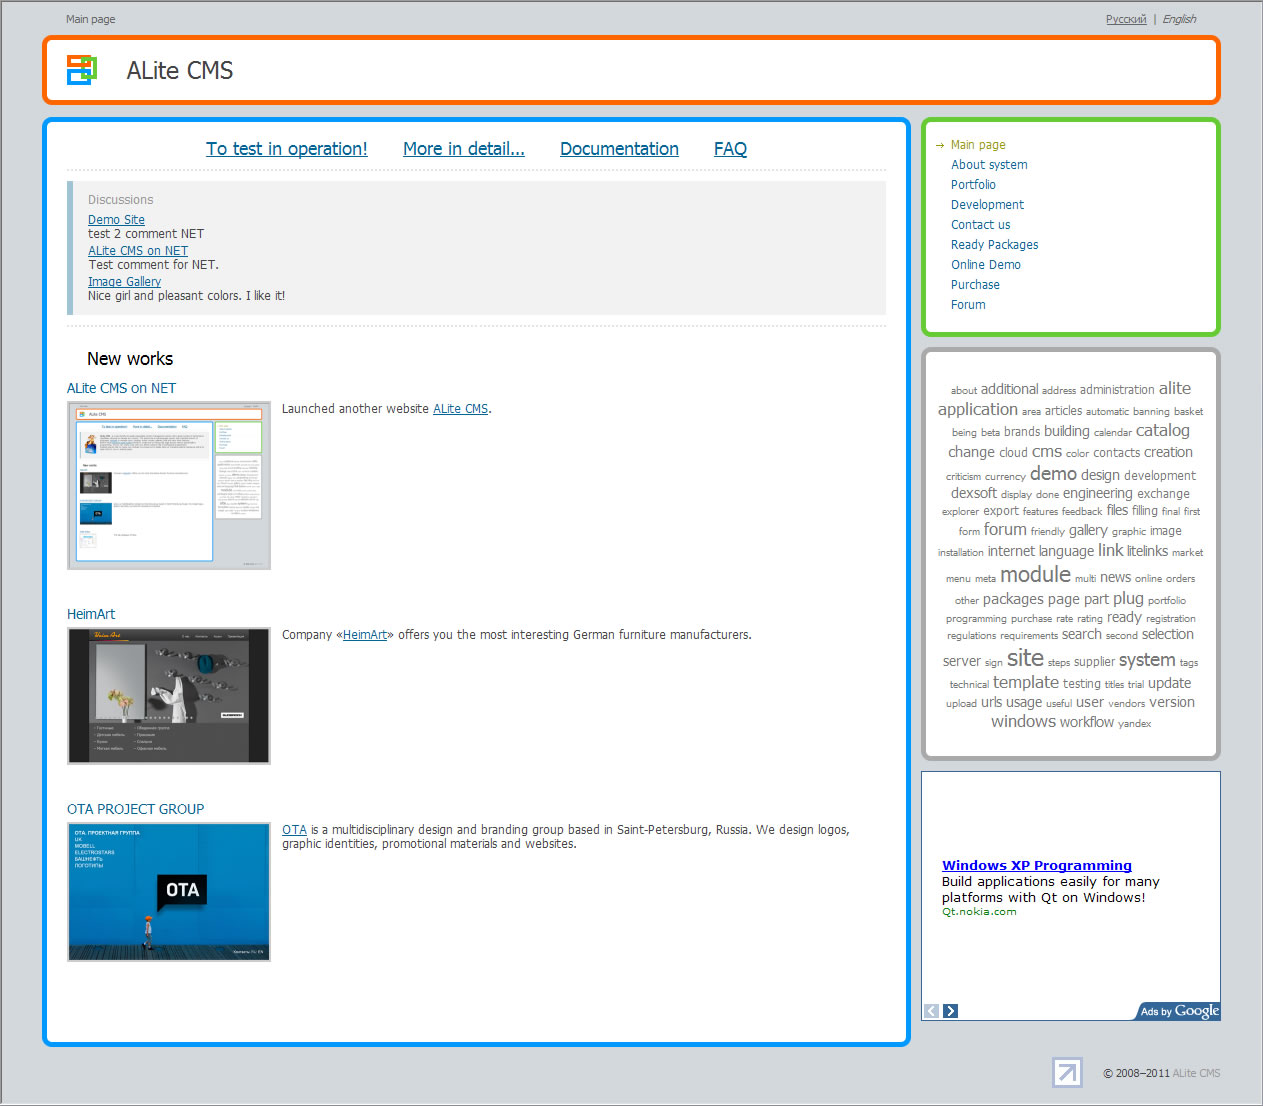
Task: Click the ad next arrow button
Action: pyautogui.click(x=950, y=1011)
